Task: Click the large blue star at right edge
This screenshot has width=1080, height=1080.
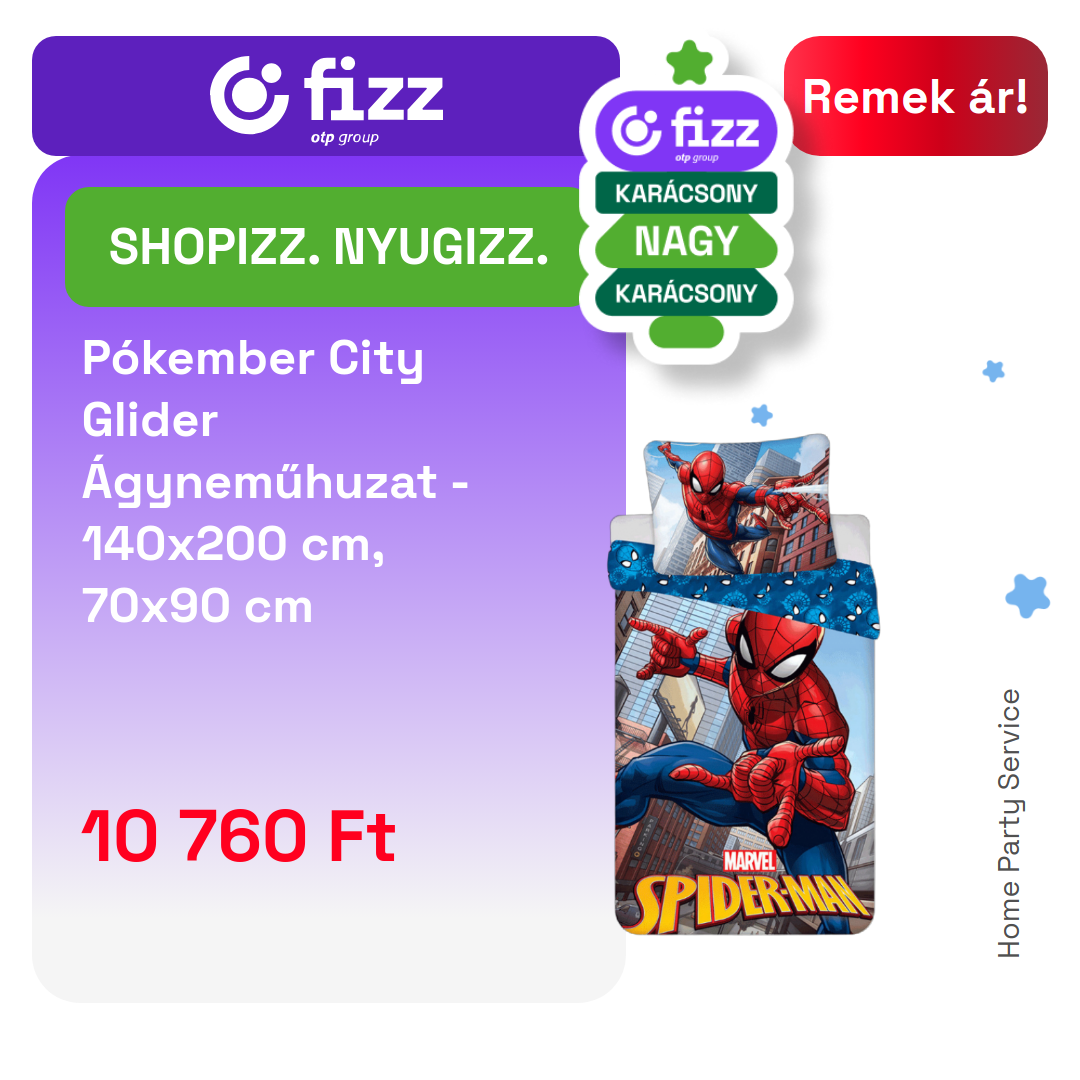Action: point(1027,595)
